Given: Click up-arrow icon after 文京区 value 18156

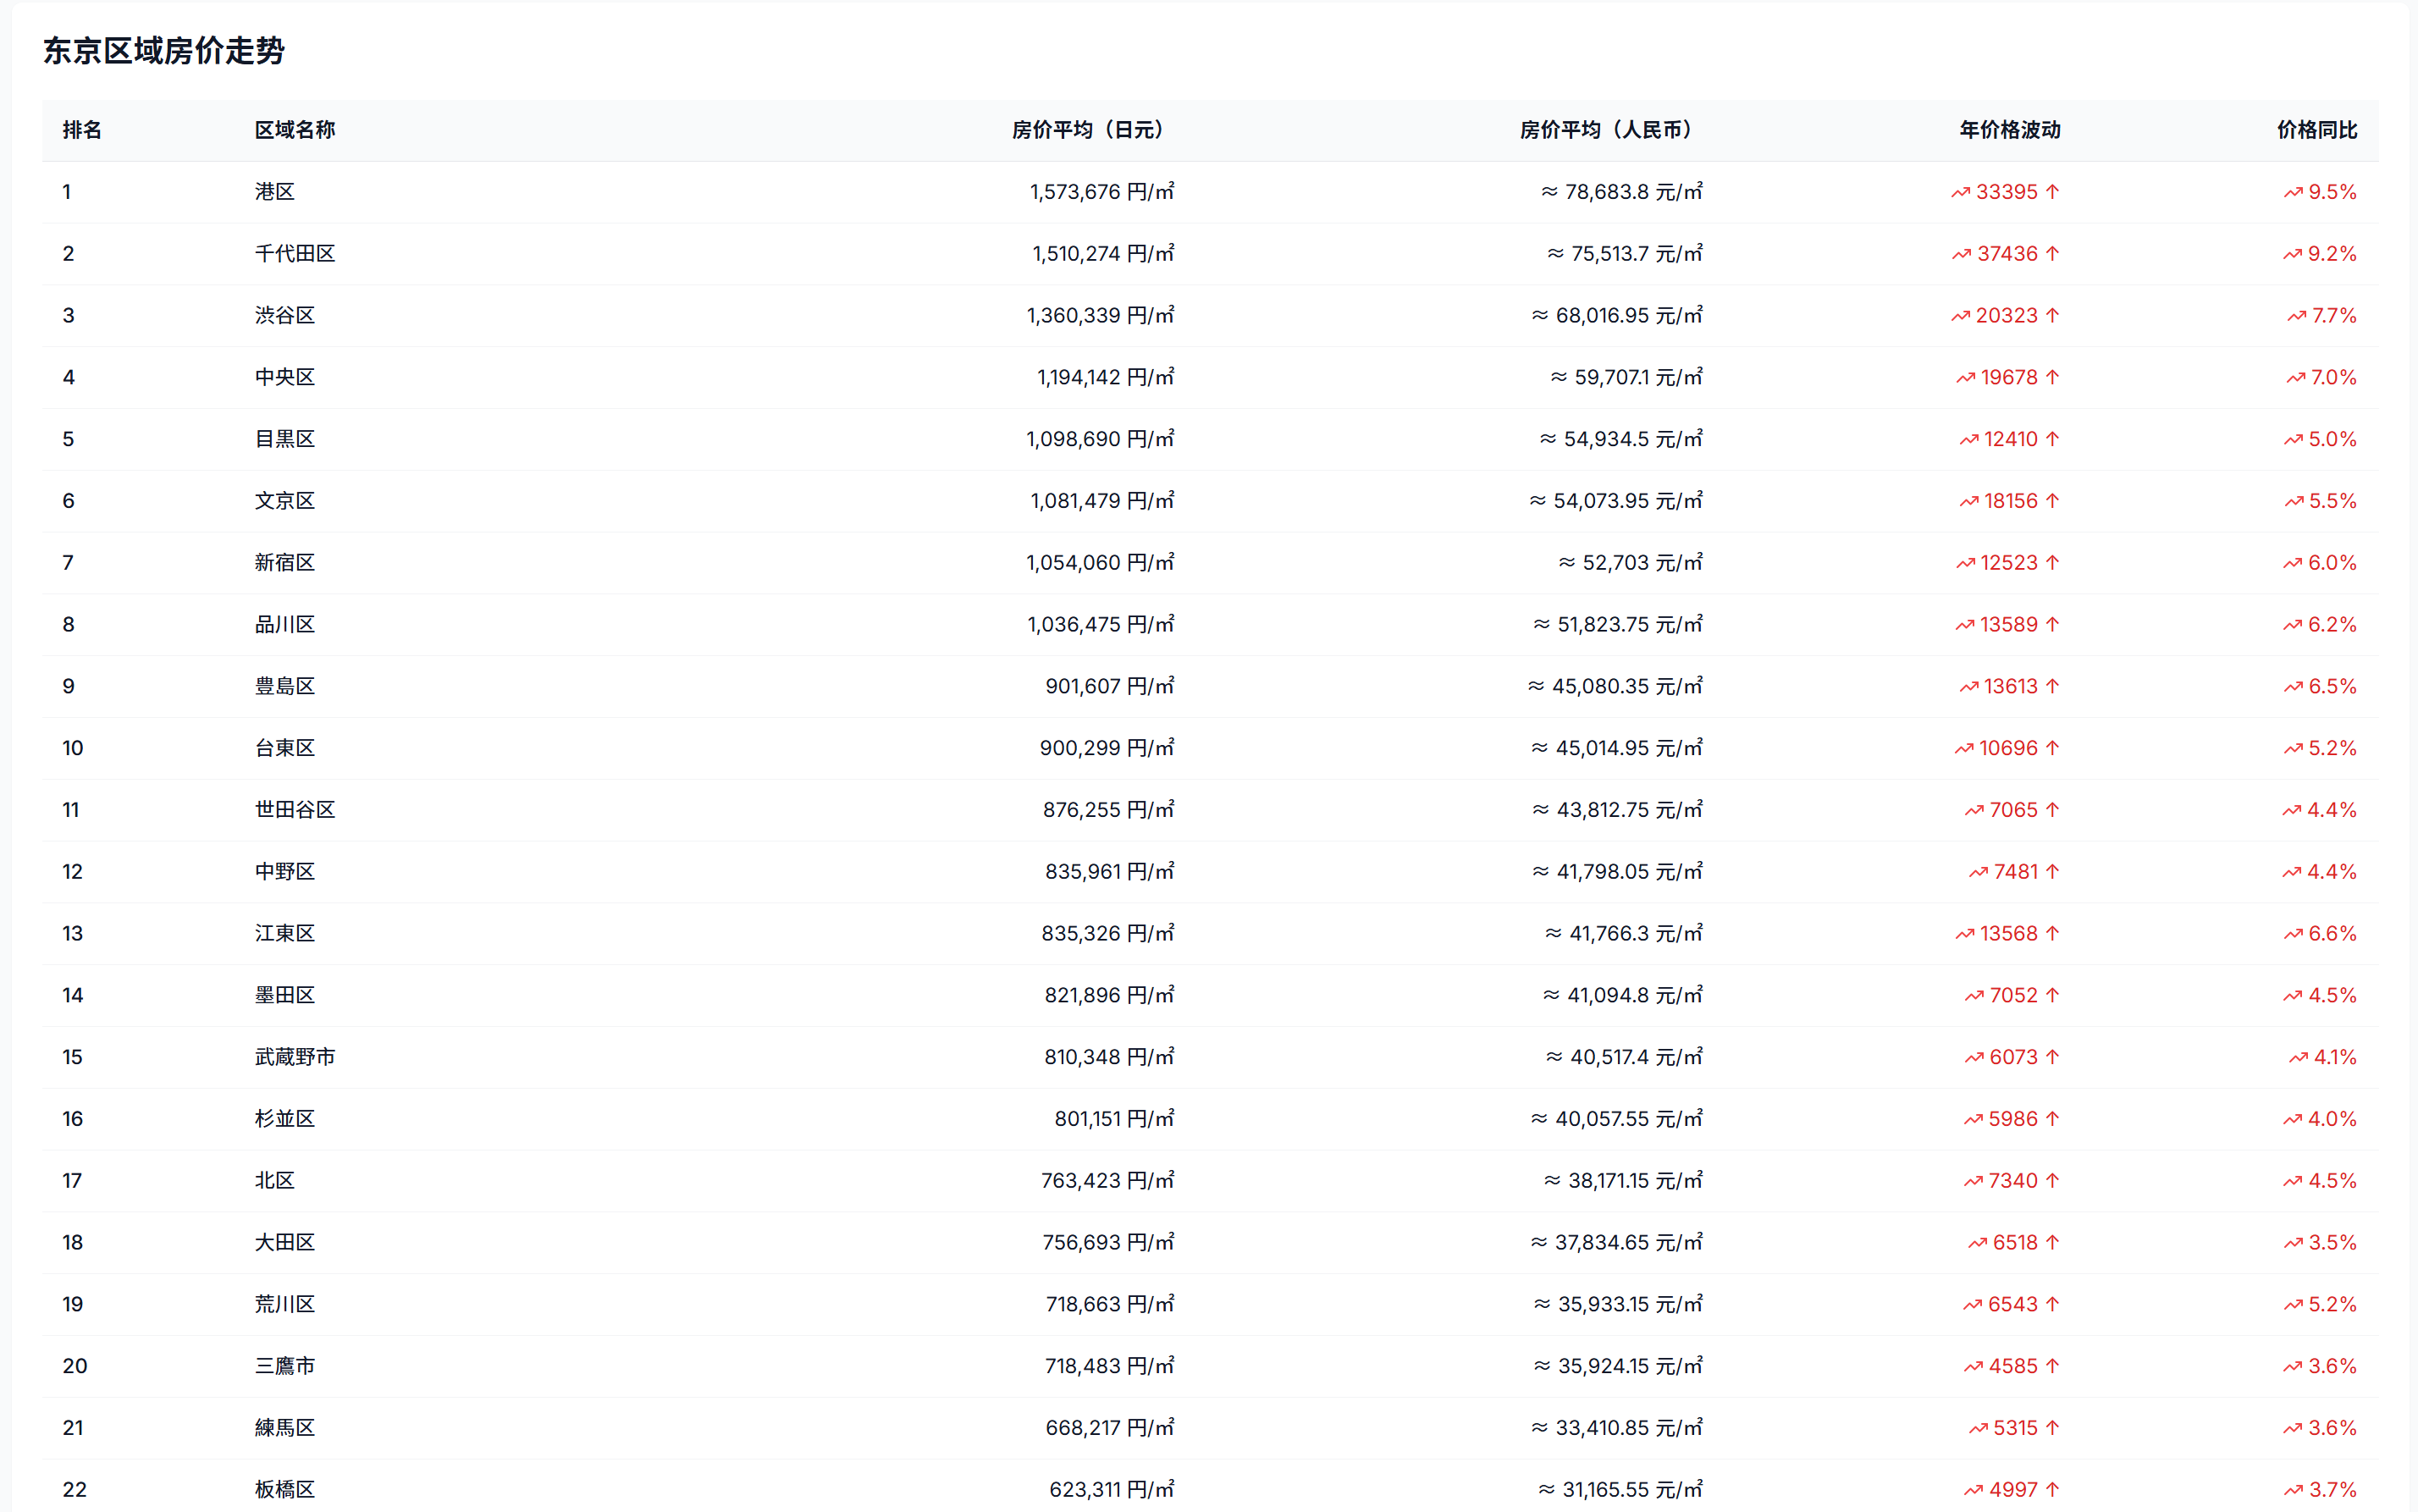Looking at the screenshot, I should click(x=2052, y=501).
